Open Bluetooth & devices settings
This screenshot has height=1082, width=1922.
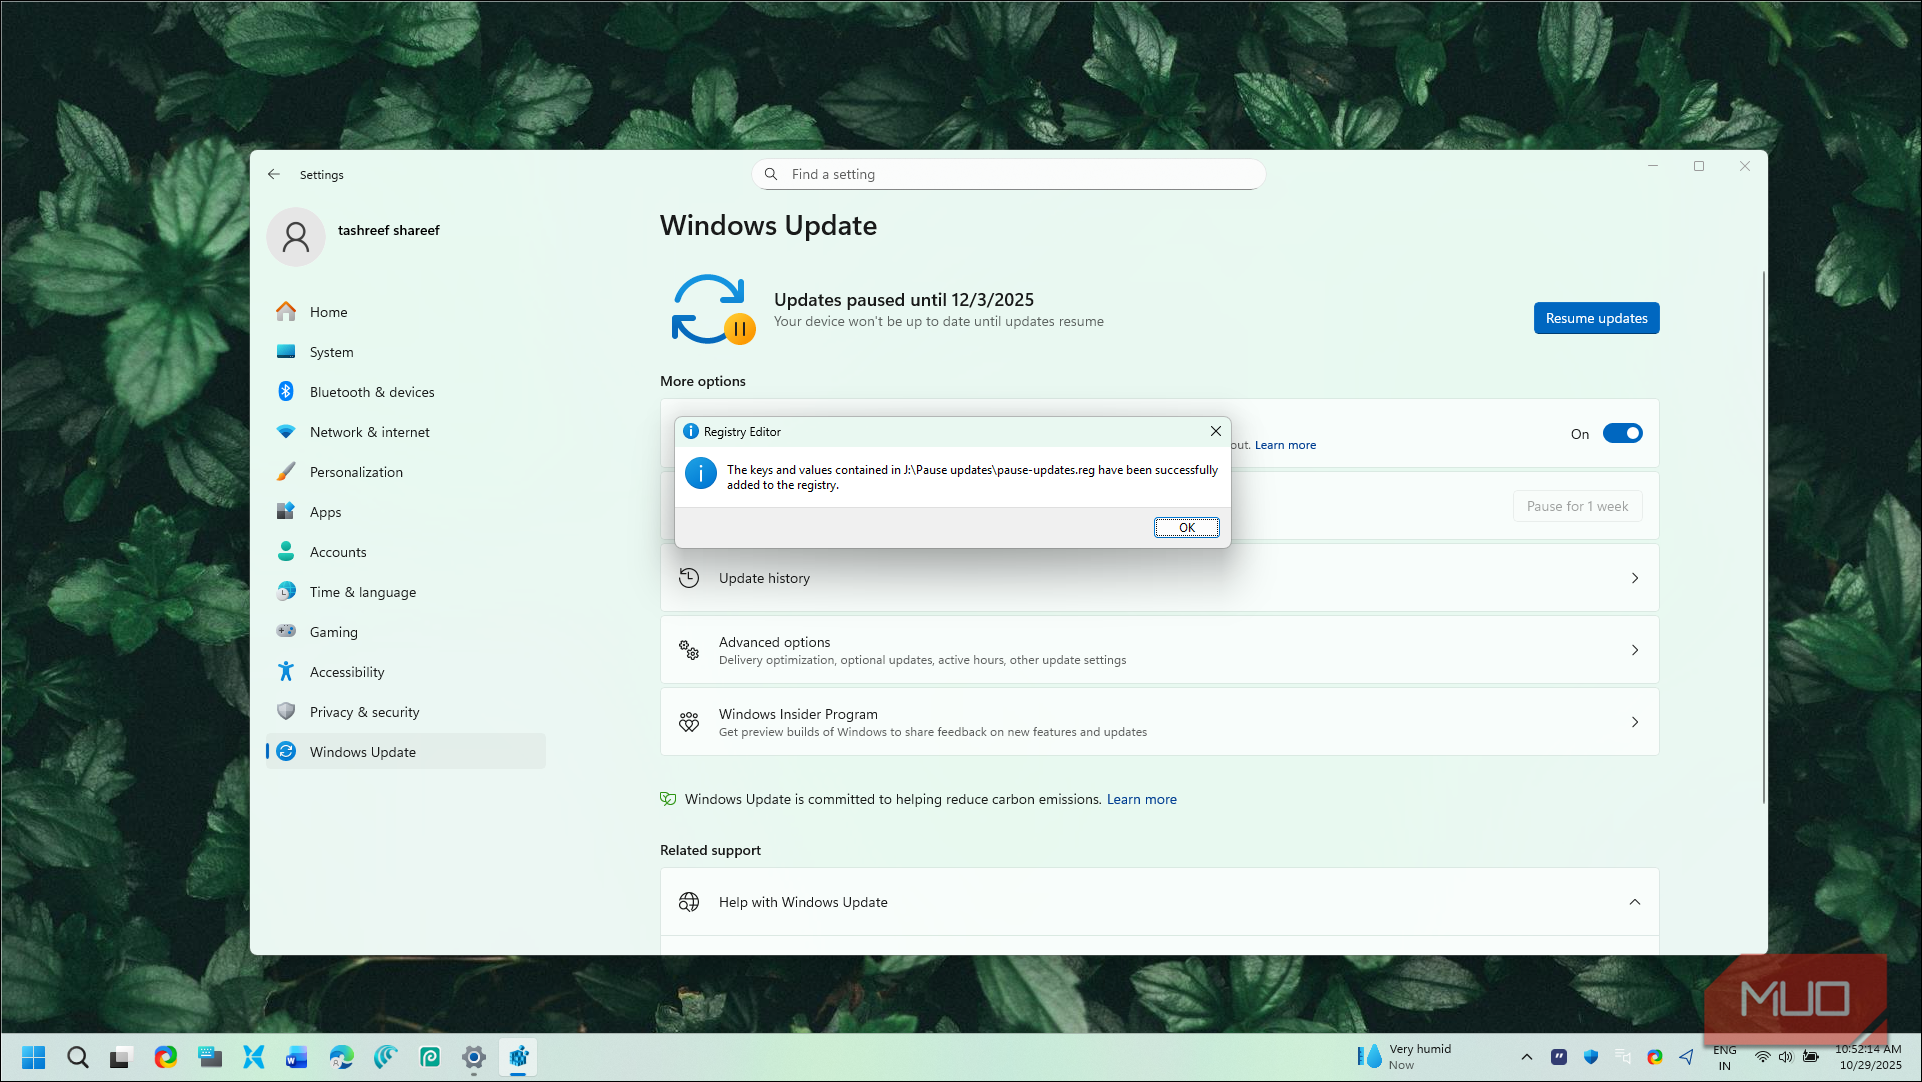click(371, 392)
